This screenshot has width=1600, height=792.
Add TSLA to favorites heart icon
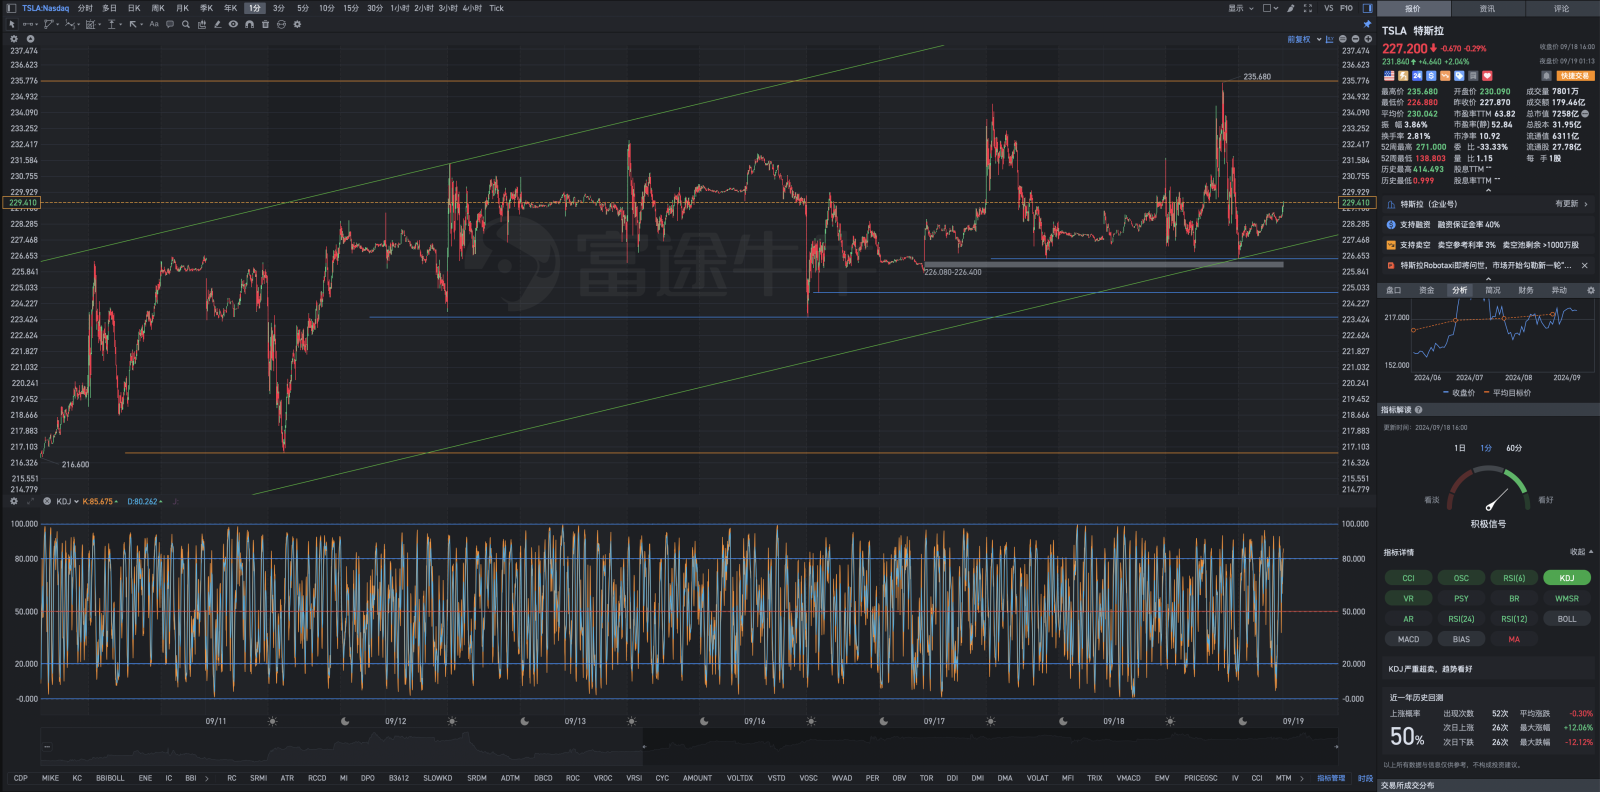tap(1487, 76)
